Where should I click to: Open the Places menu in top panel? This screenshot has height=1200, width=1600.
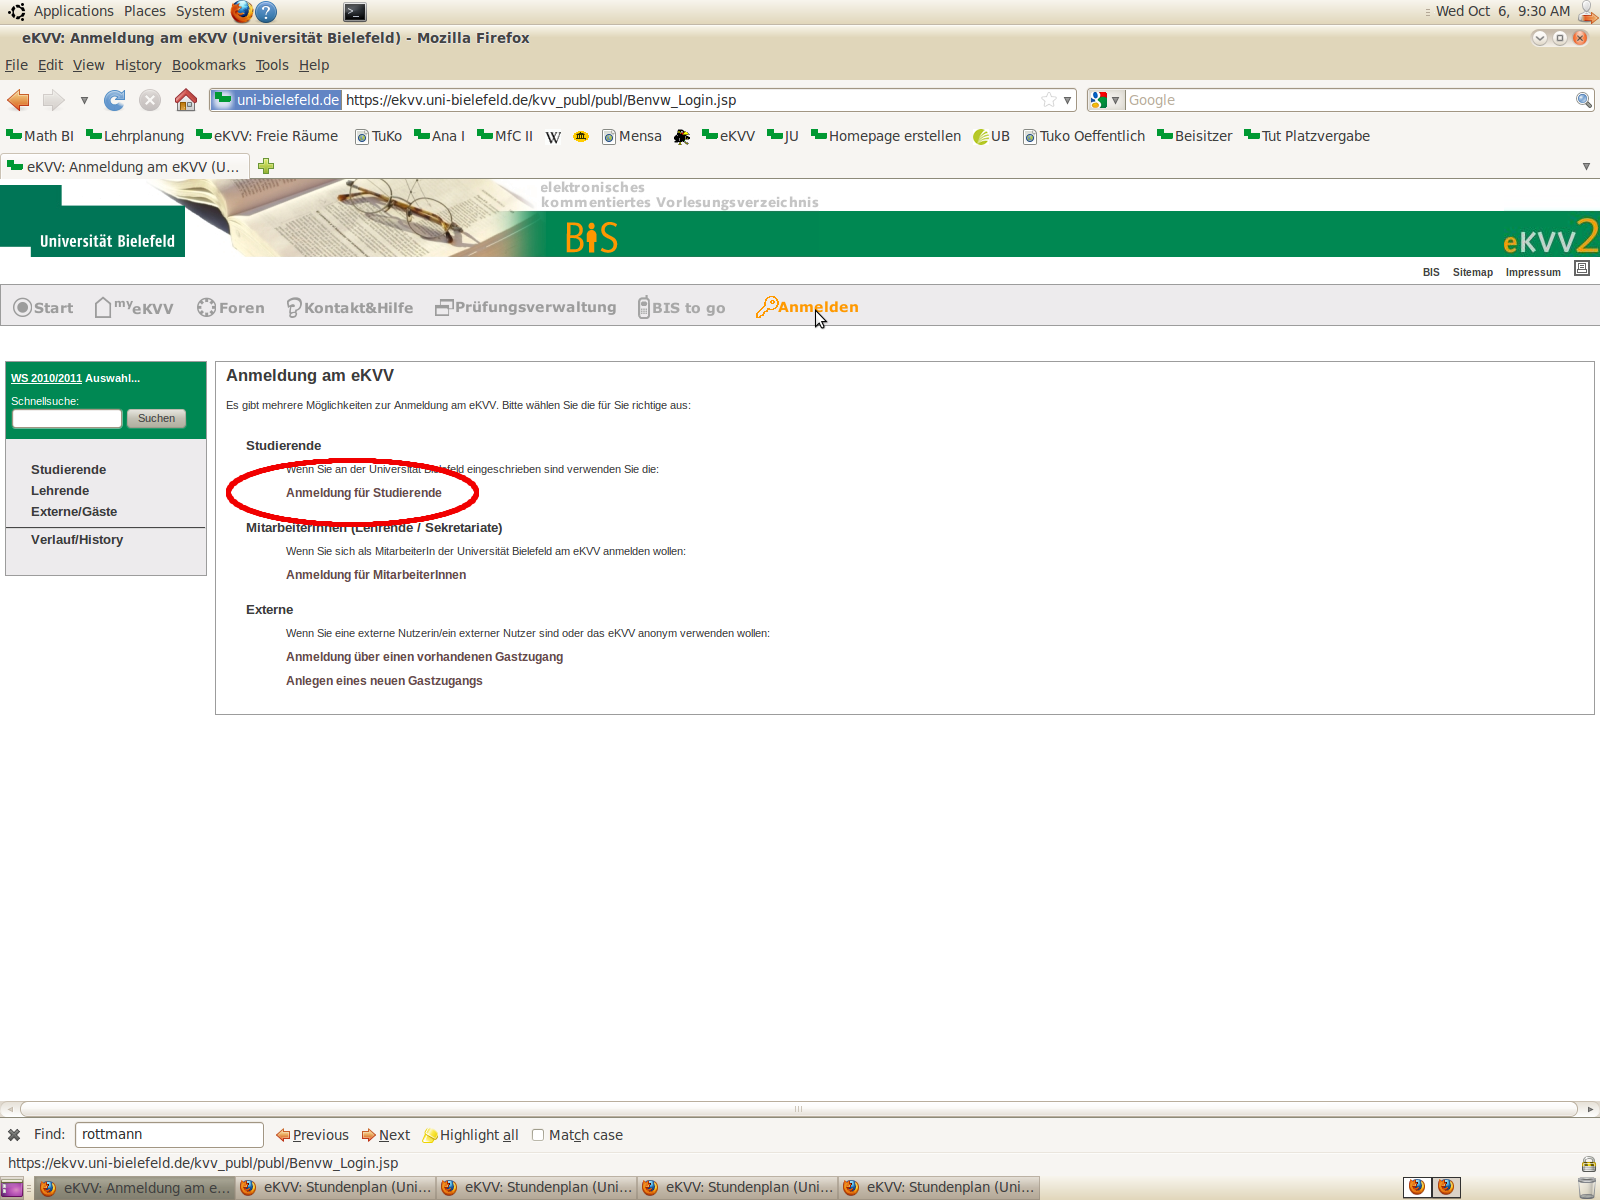pyautogui.click(x=145, y=11)
